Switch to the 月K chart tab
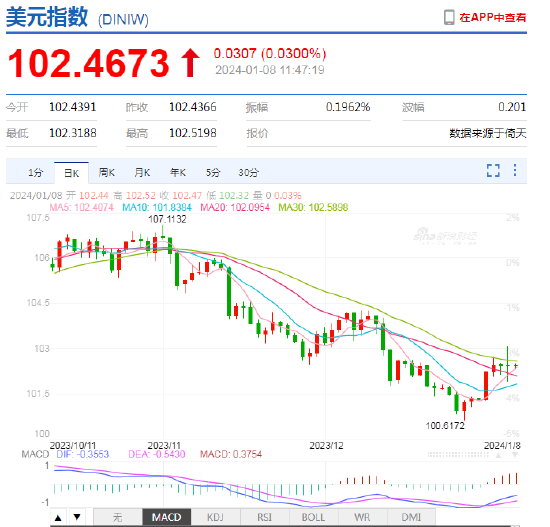 142,173
